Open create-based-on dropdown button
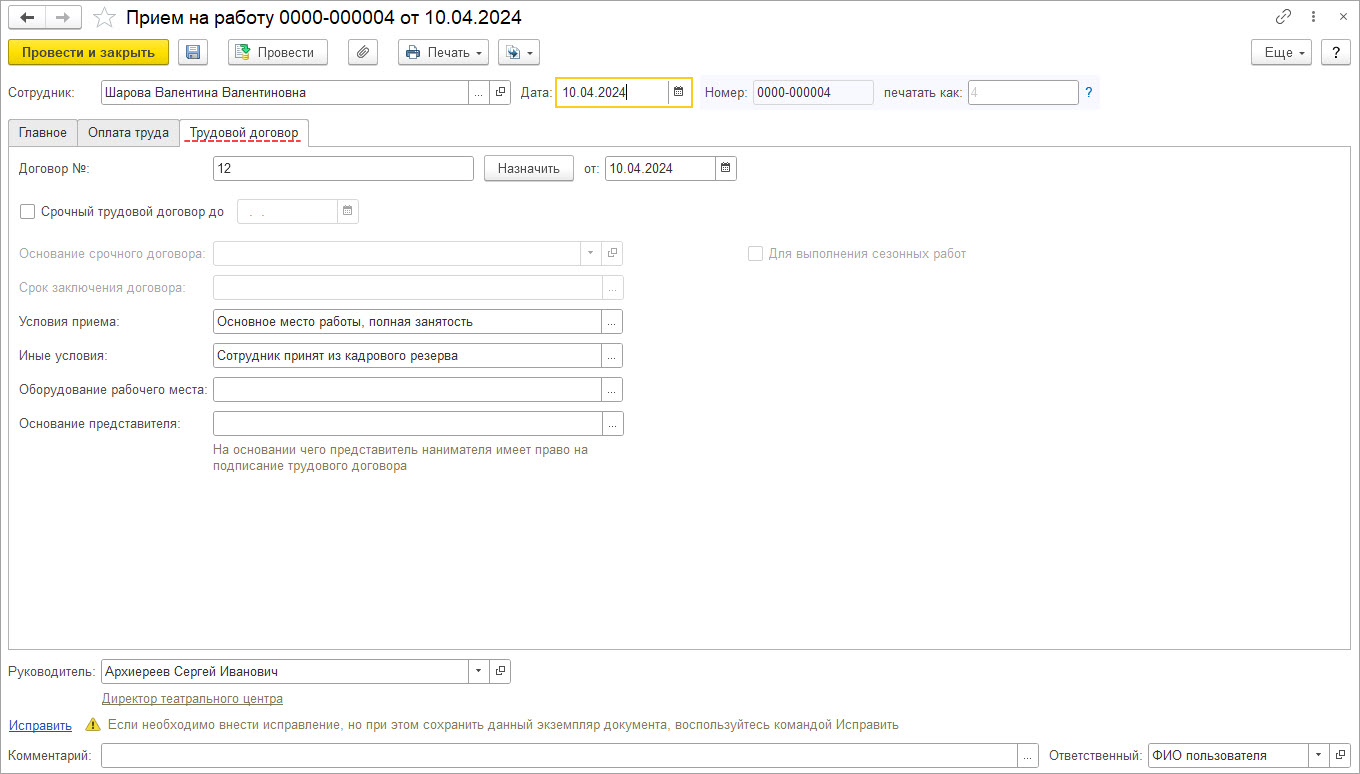Screen dimensions: 1360x774 519,53
